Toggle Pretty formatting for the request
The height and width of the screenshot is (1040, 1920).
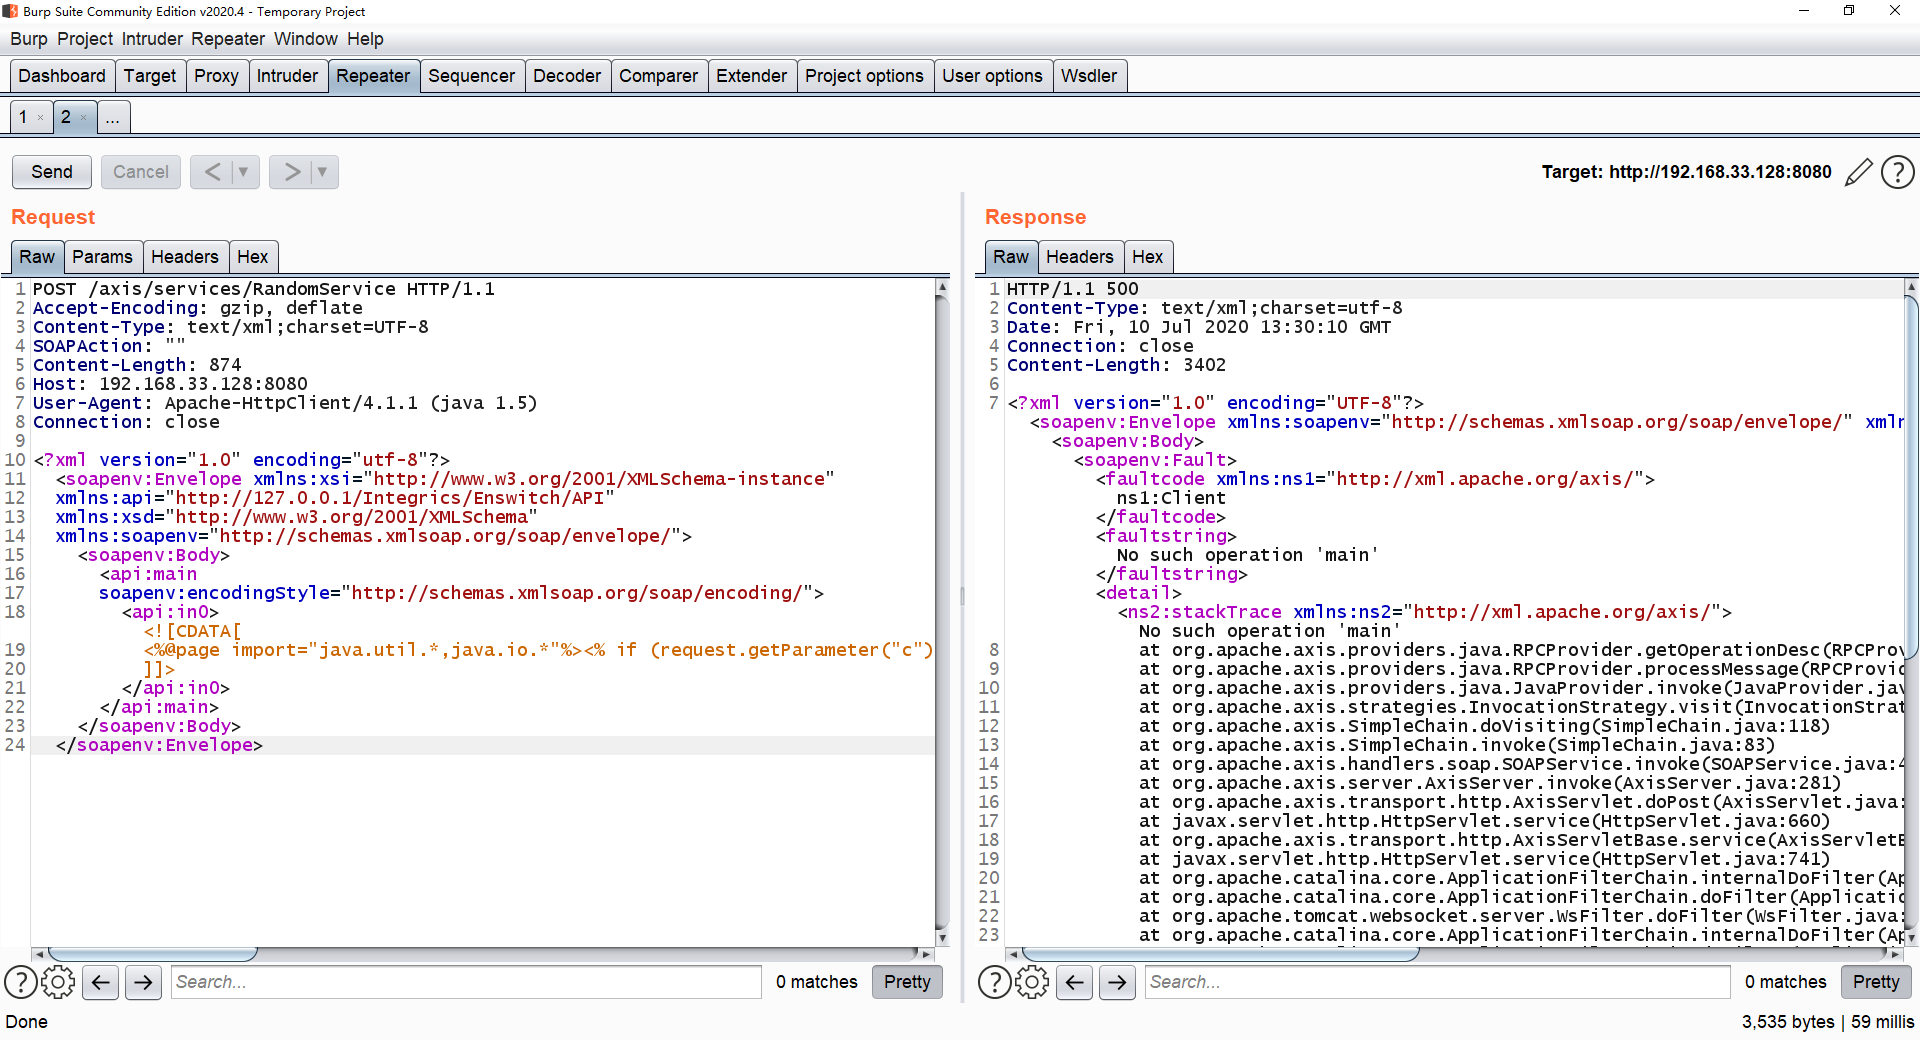pyautogui.click(x=907, y=982)
